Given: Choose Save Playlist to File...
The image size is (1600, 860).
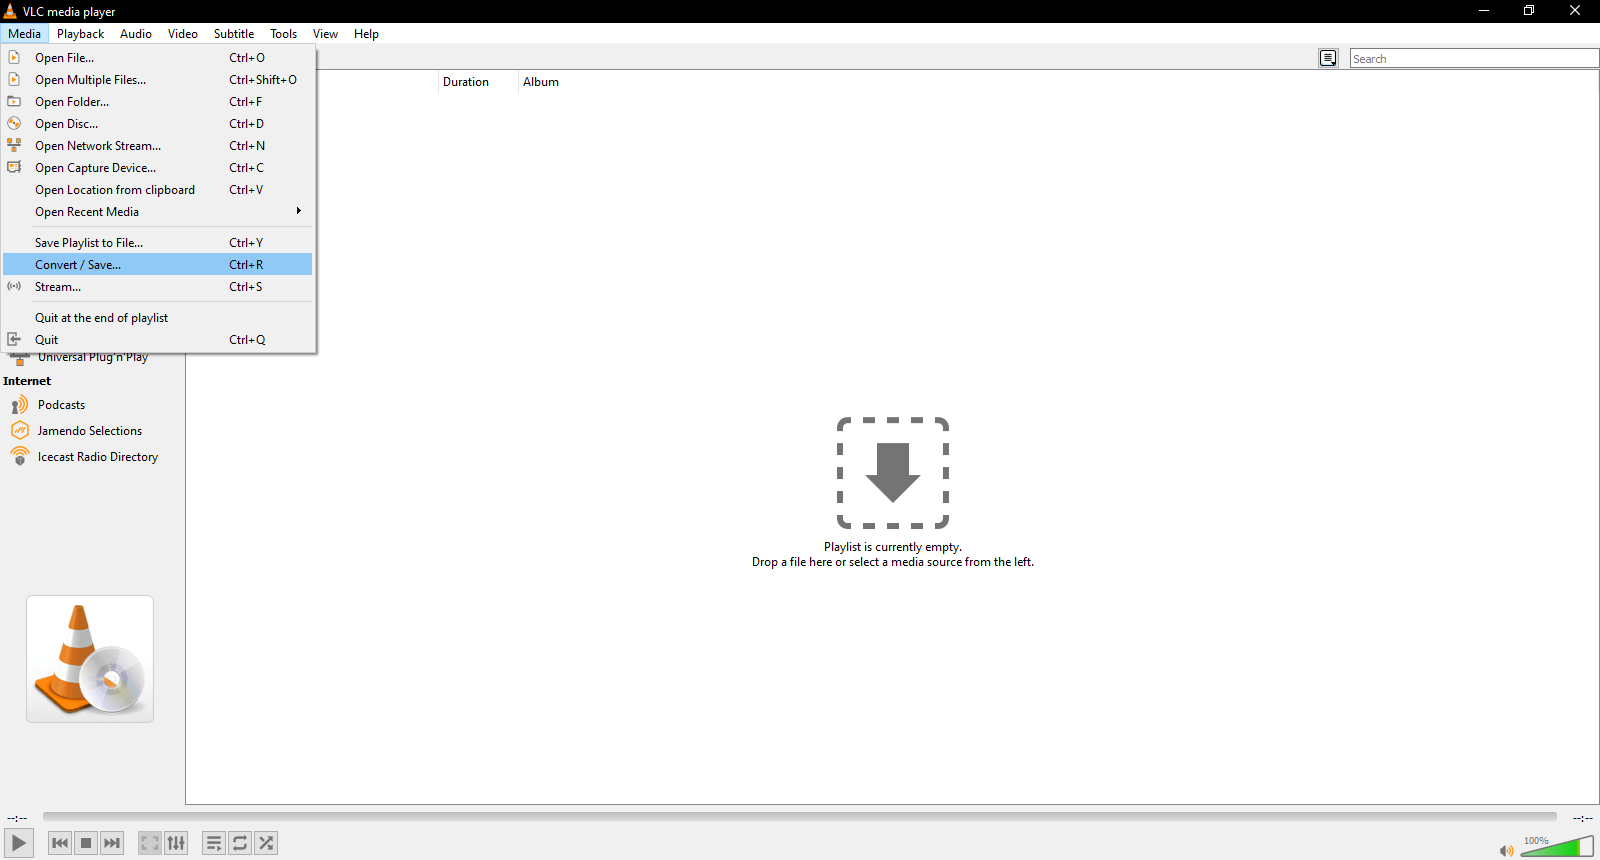Looking at the screenshot, I should 158,242.
